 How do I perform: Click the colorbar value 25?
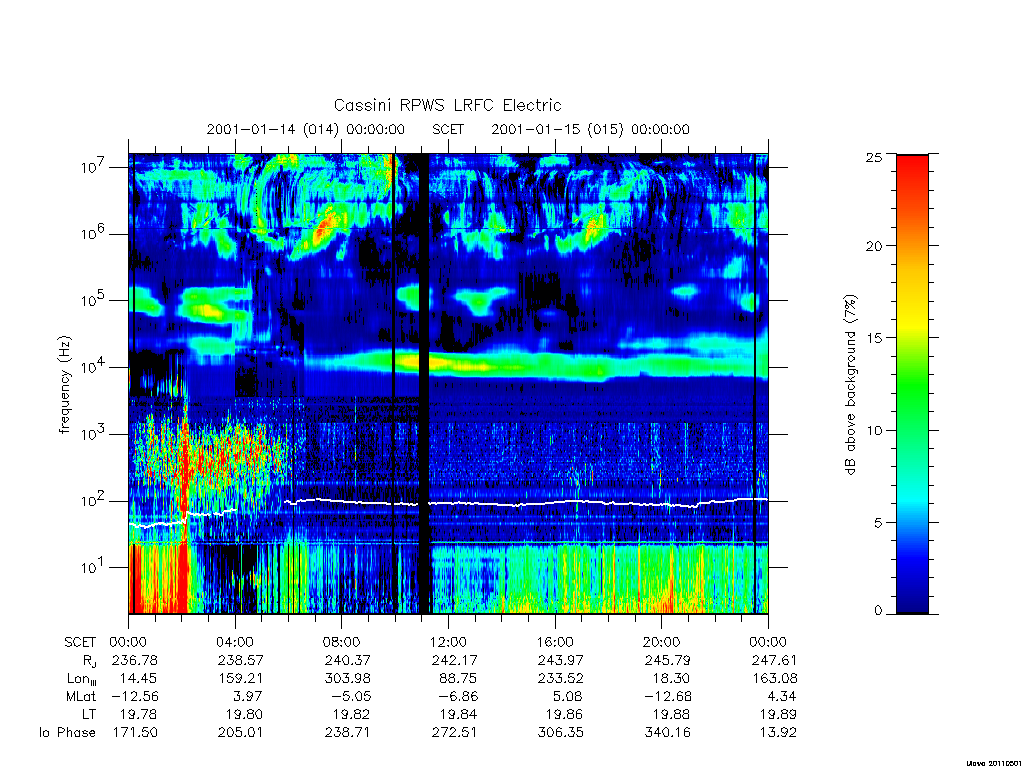click(874, 157)
